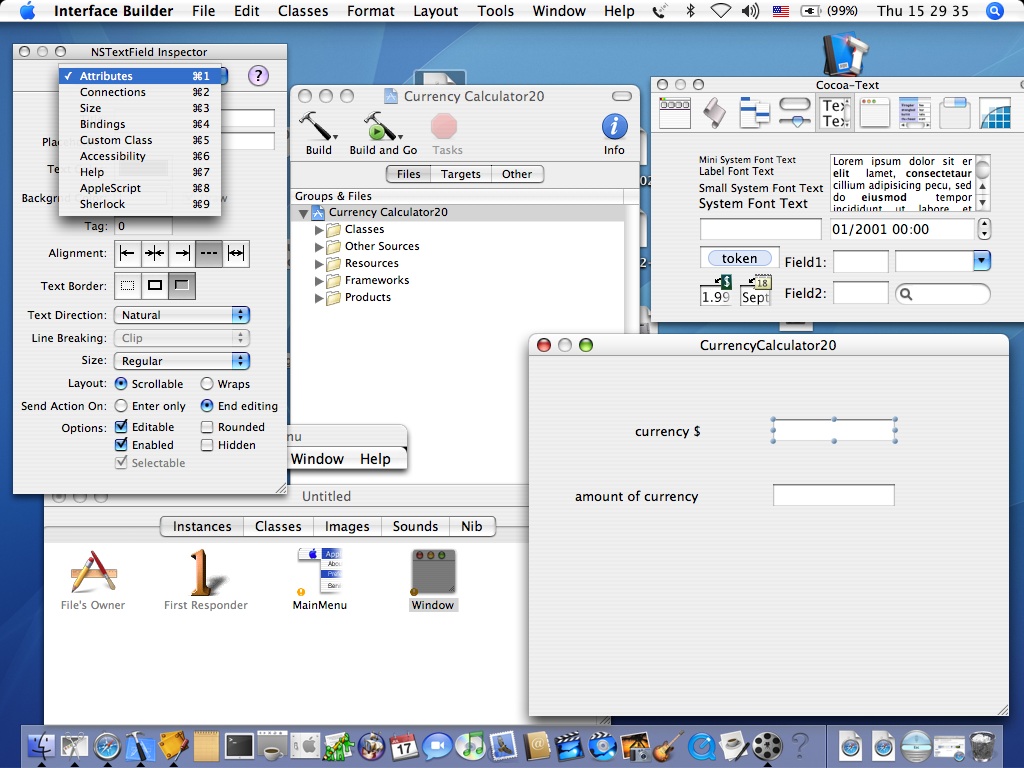Select the Scrollable layout radio button
1024x768 pixels.
point(121,383)
